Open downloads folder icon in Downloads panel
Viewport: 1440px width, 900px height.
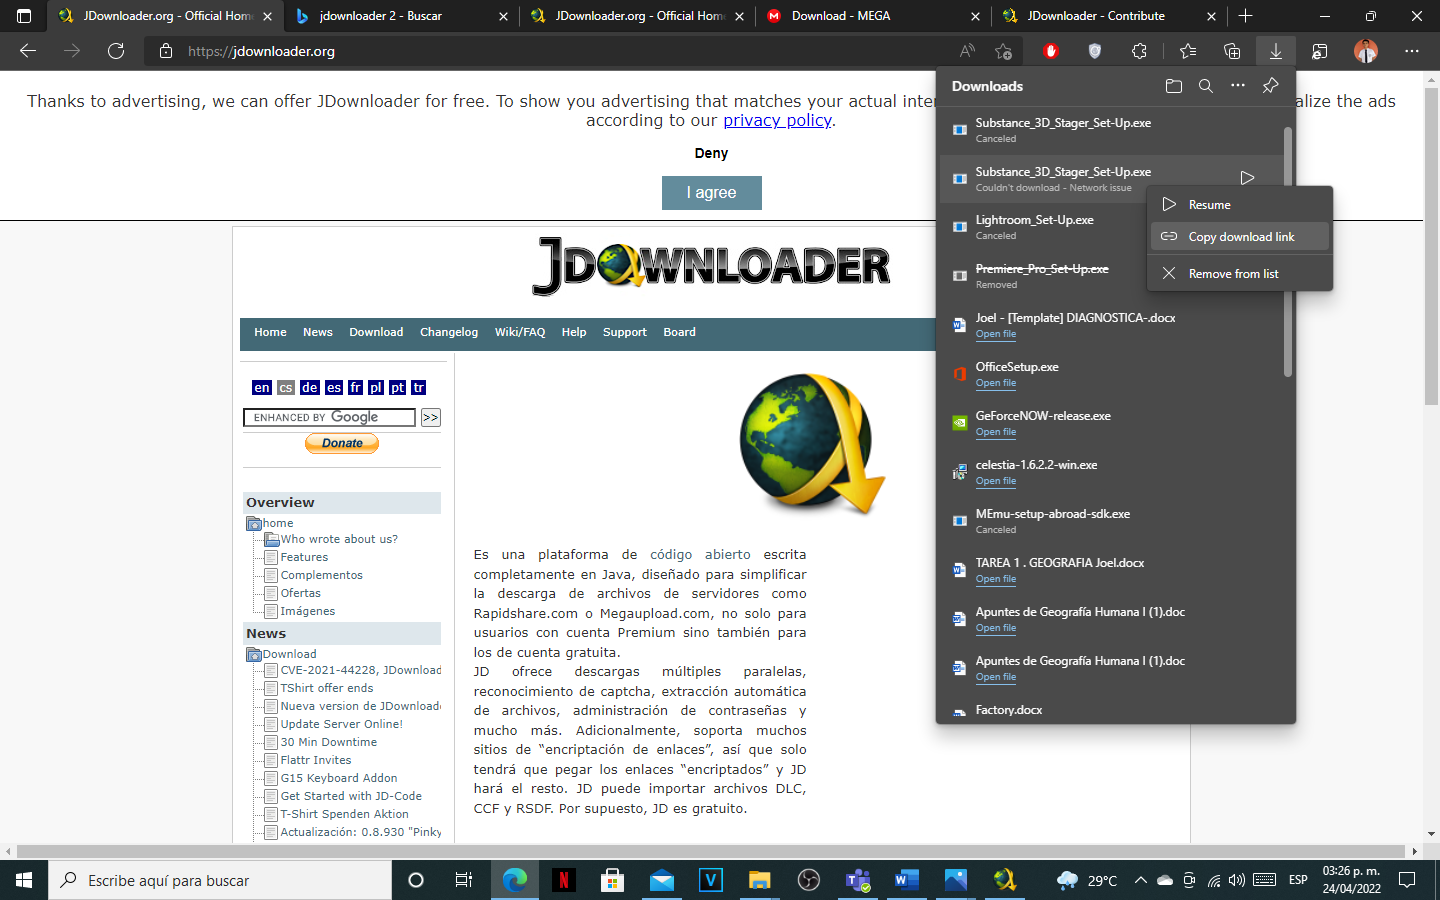(1174, 86)
